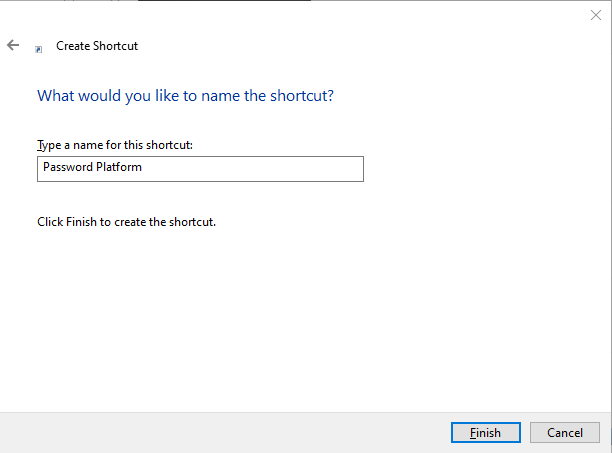This screenshot has height=453, width=612.
Task: Focus the shortcut name text box
Action: 200,168
